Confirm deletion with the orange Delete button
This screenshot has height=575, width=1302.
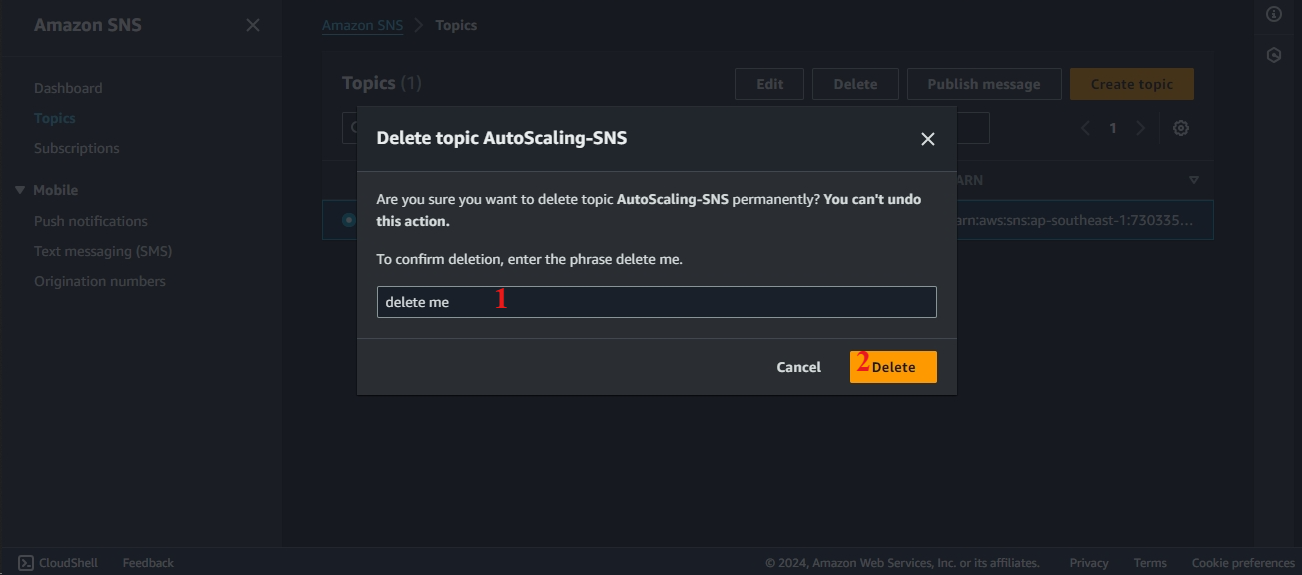(x=893, y=367)
